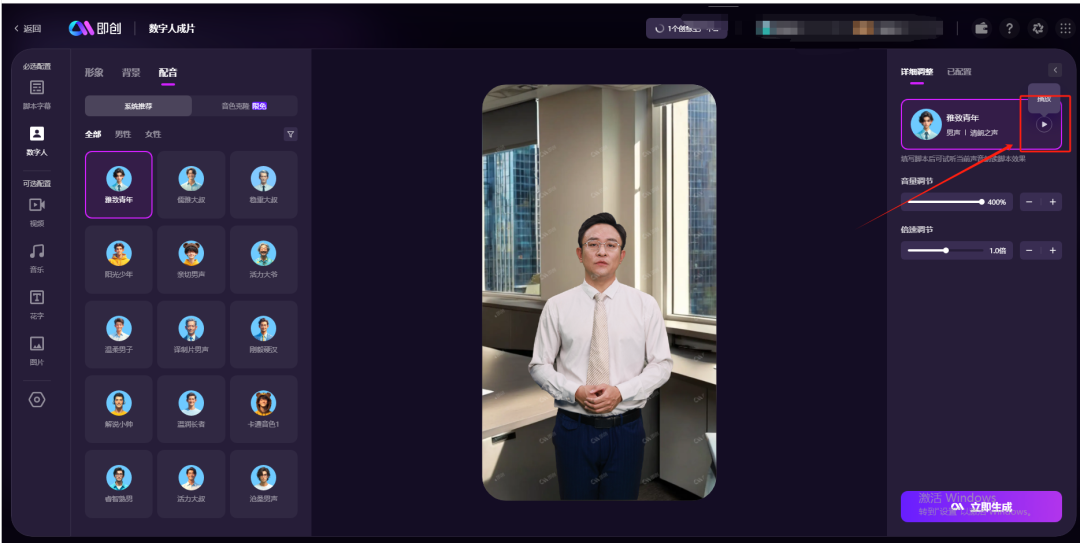Open the 图片 image sidebar icon

(x=36, y=343)
